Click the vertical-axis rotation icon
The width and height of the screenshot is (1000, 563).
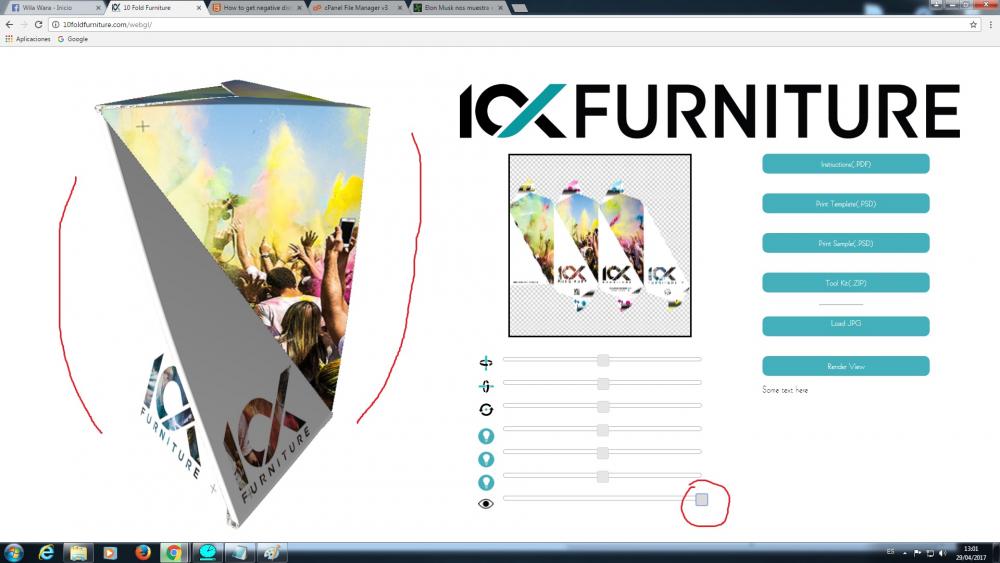[x=486, y=386]
